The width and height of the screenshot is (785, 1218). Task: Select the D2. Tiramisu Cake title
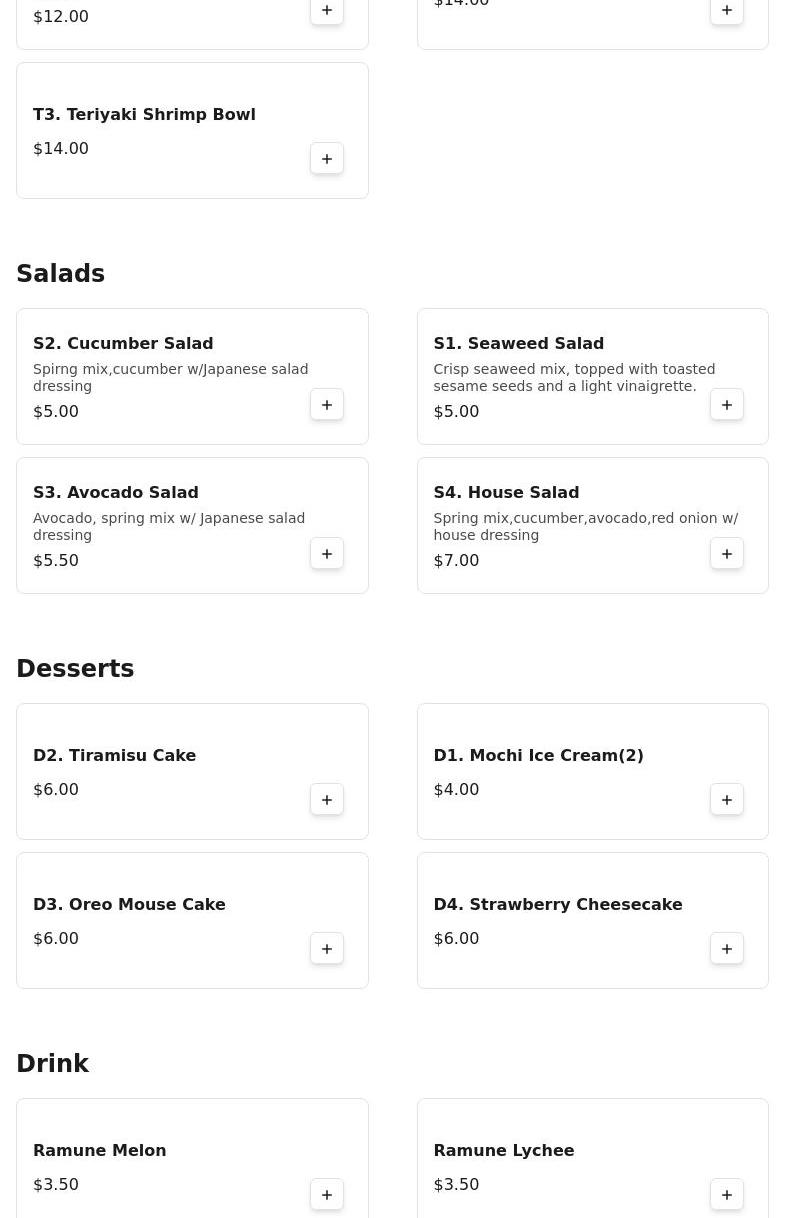pyautogui.click(x=114, y=755)
